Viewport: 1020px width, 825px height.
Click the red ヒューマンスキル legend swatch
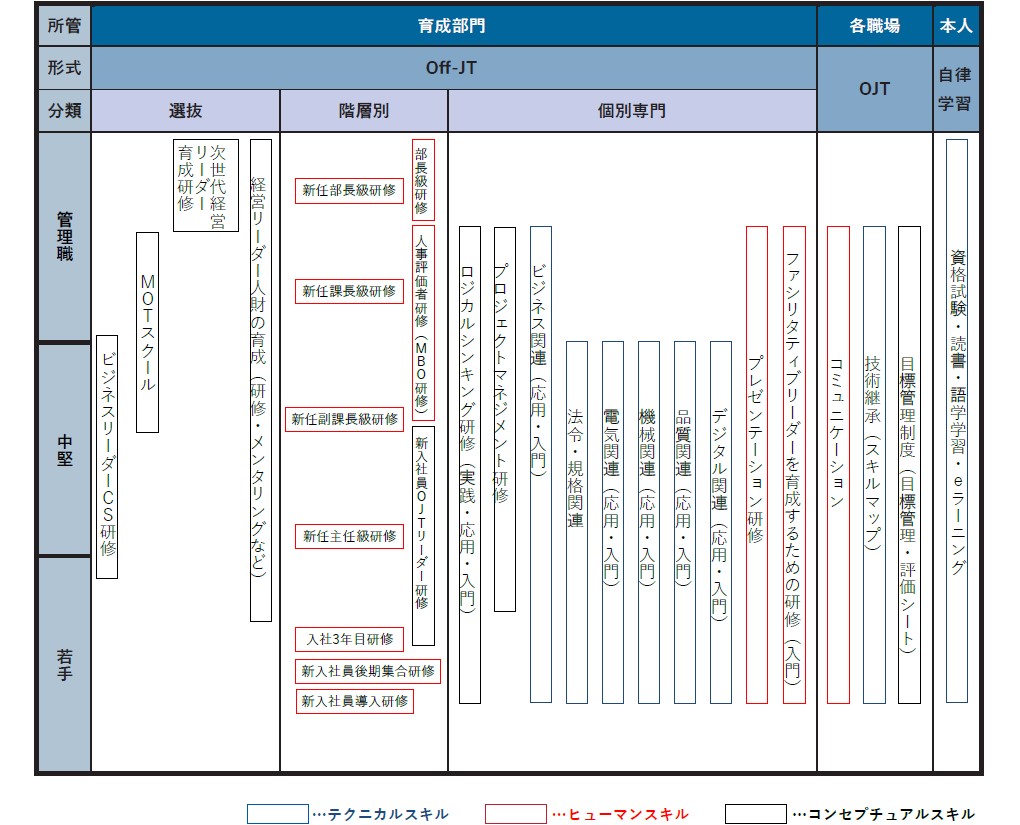(x=516, y=814)
